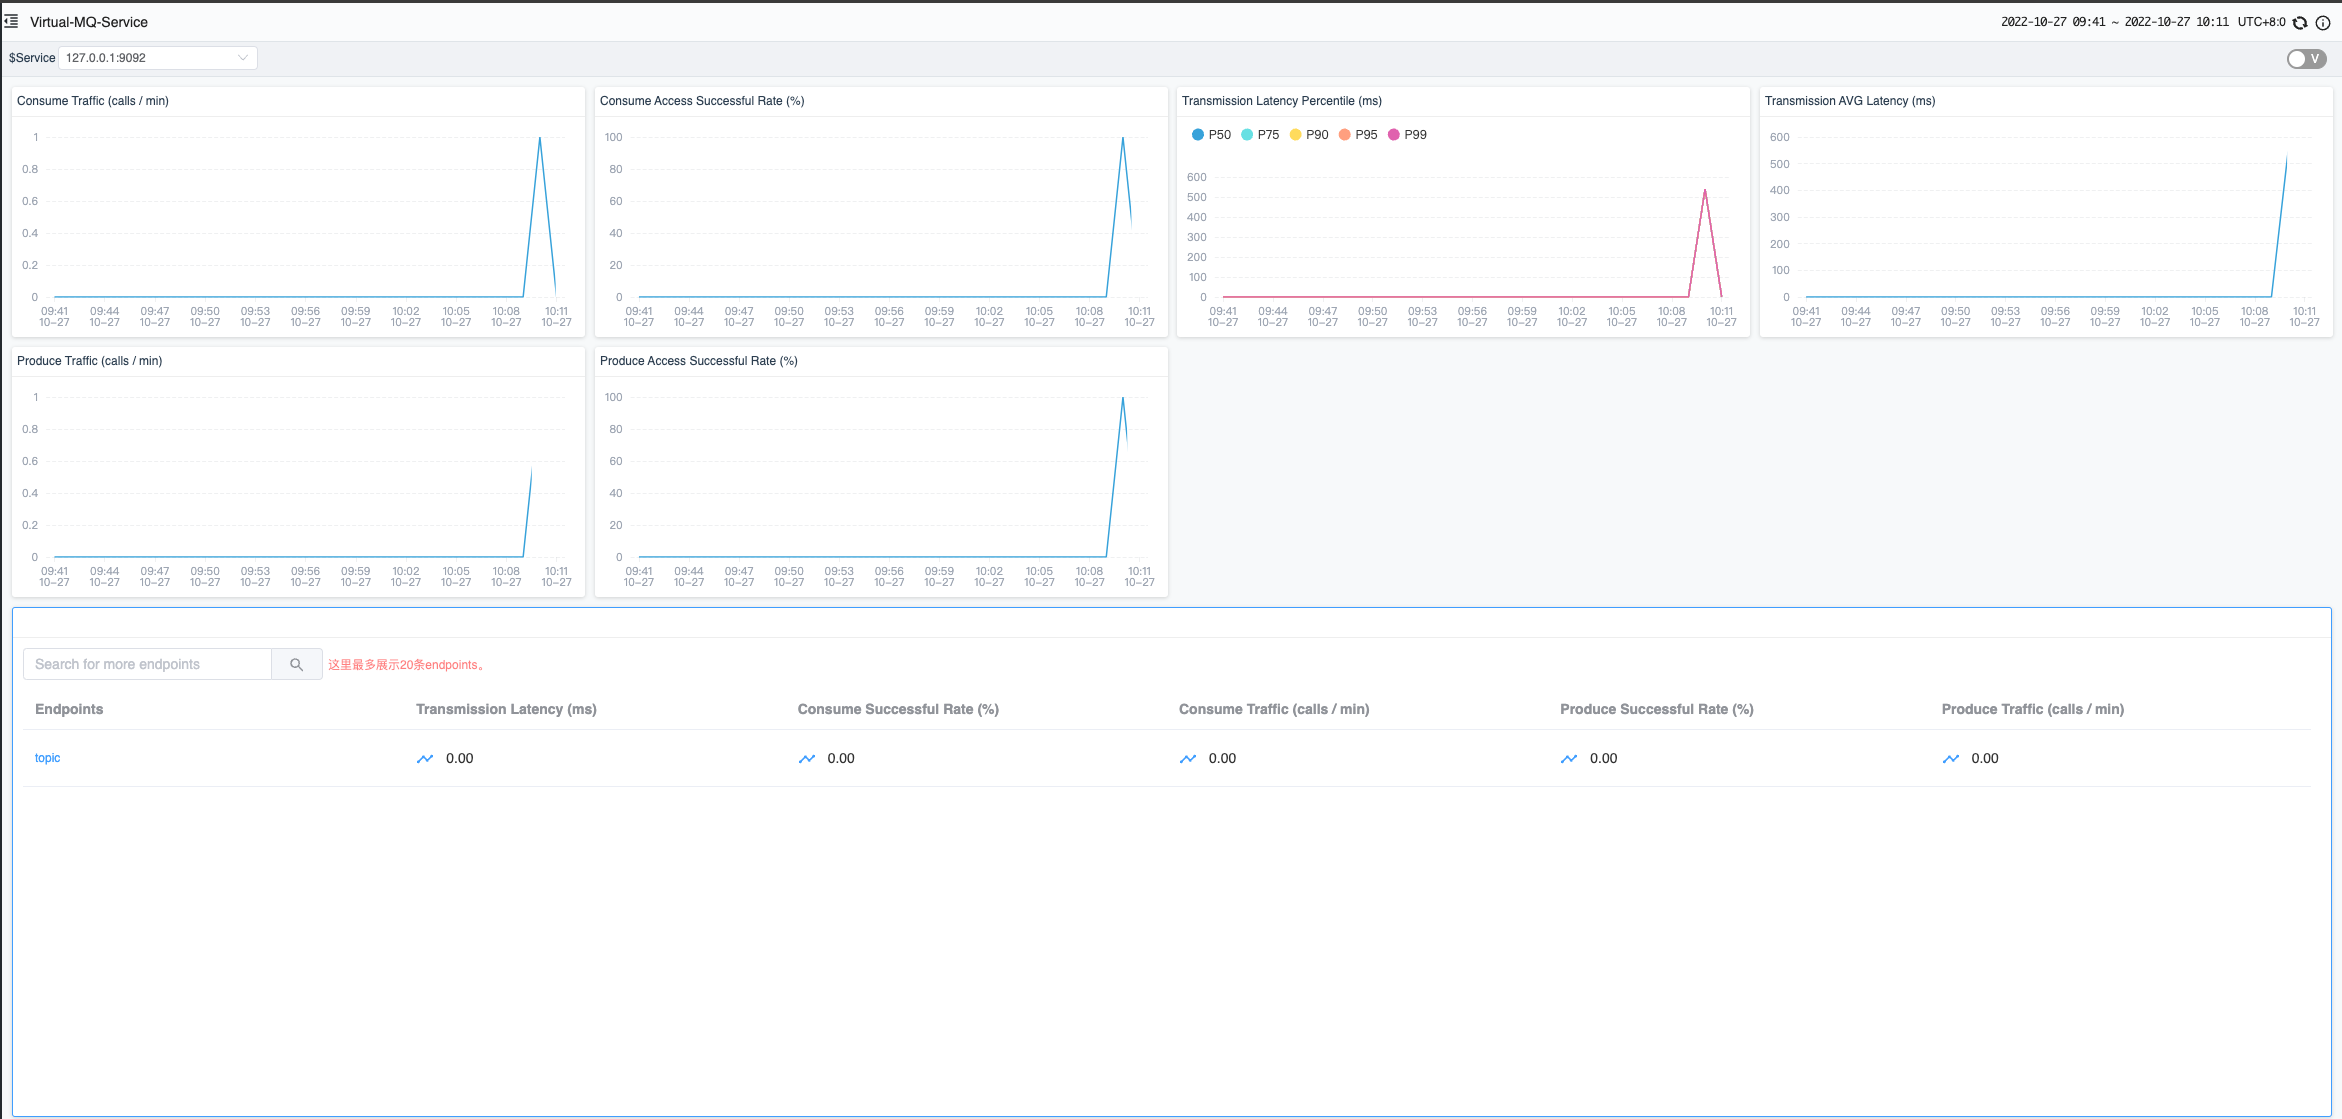Open the topic endpoint link
Screen dimensions: 2342x1119
[x=48, y=758]
